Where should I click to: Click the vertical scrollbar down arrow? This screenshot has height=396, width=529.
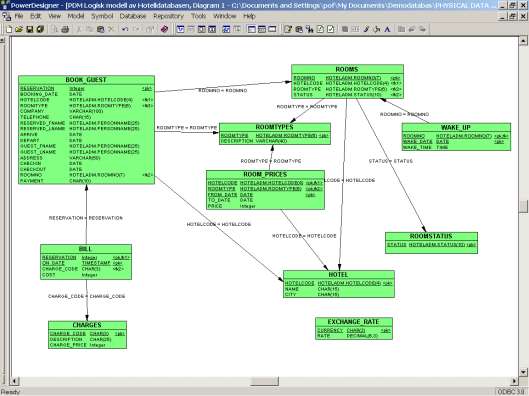point(523,372)
